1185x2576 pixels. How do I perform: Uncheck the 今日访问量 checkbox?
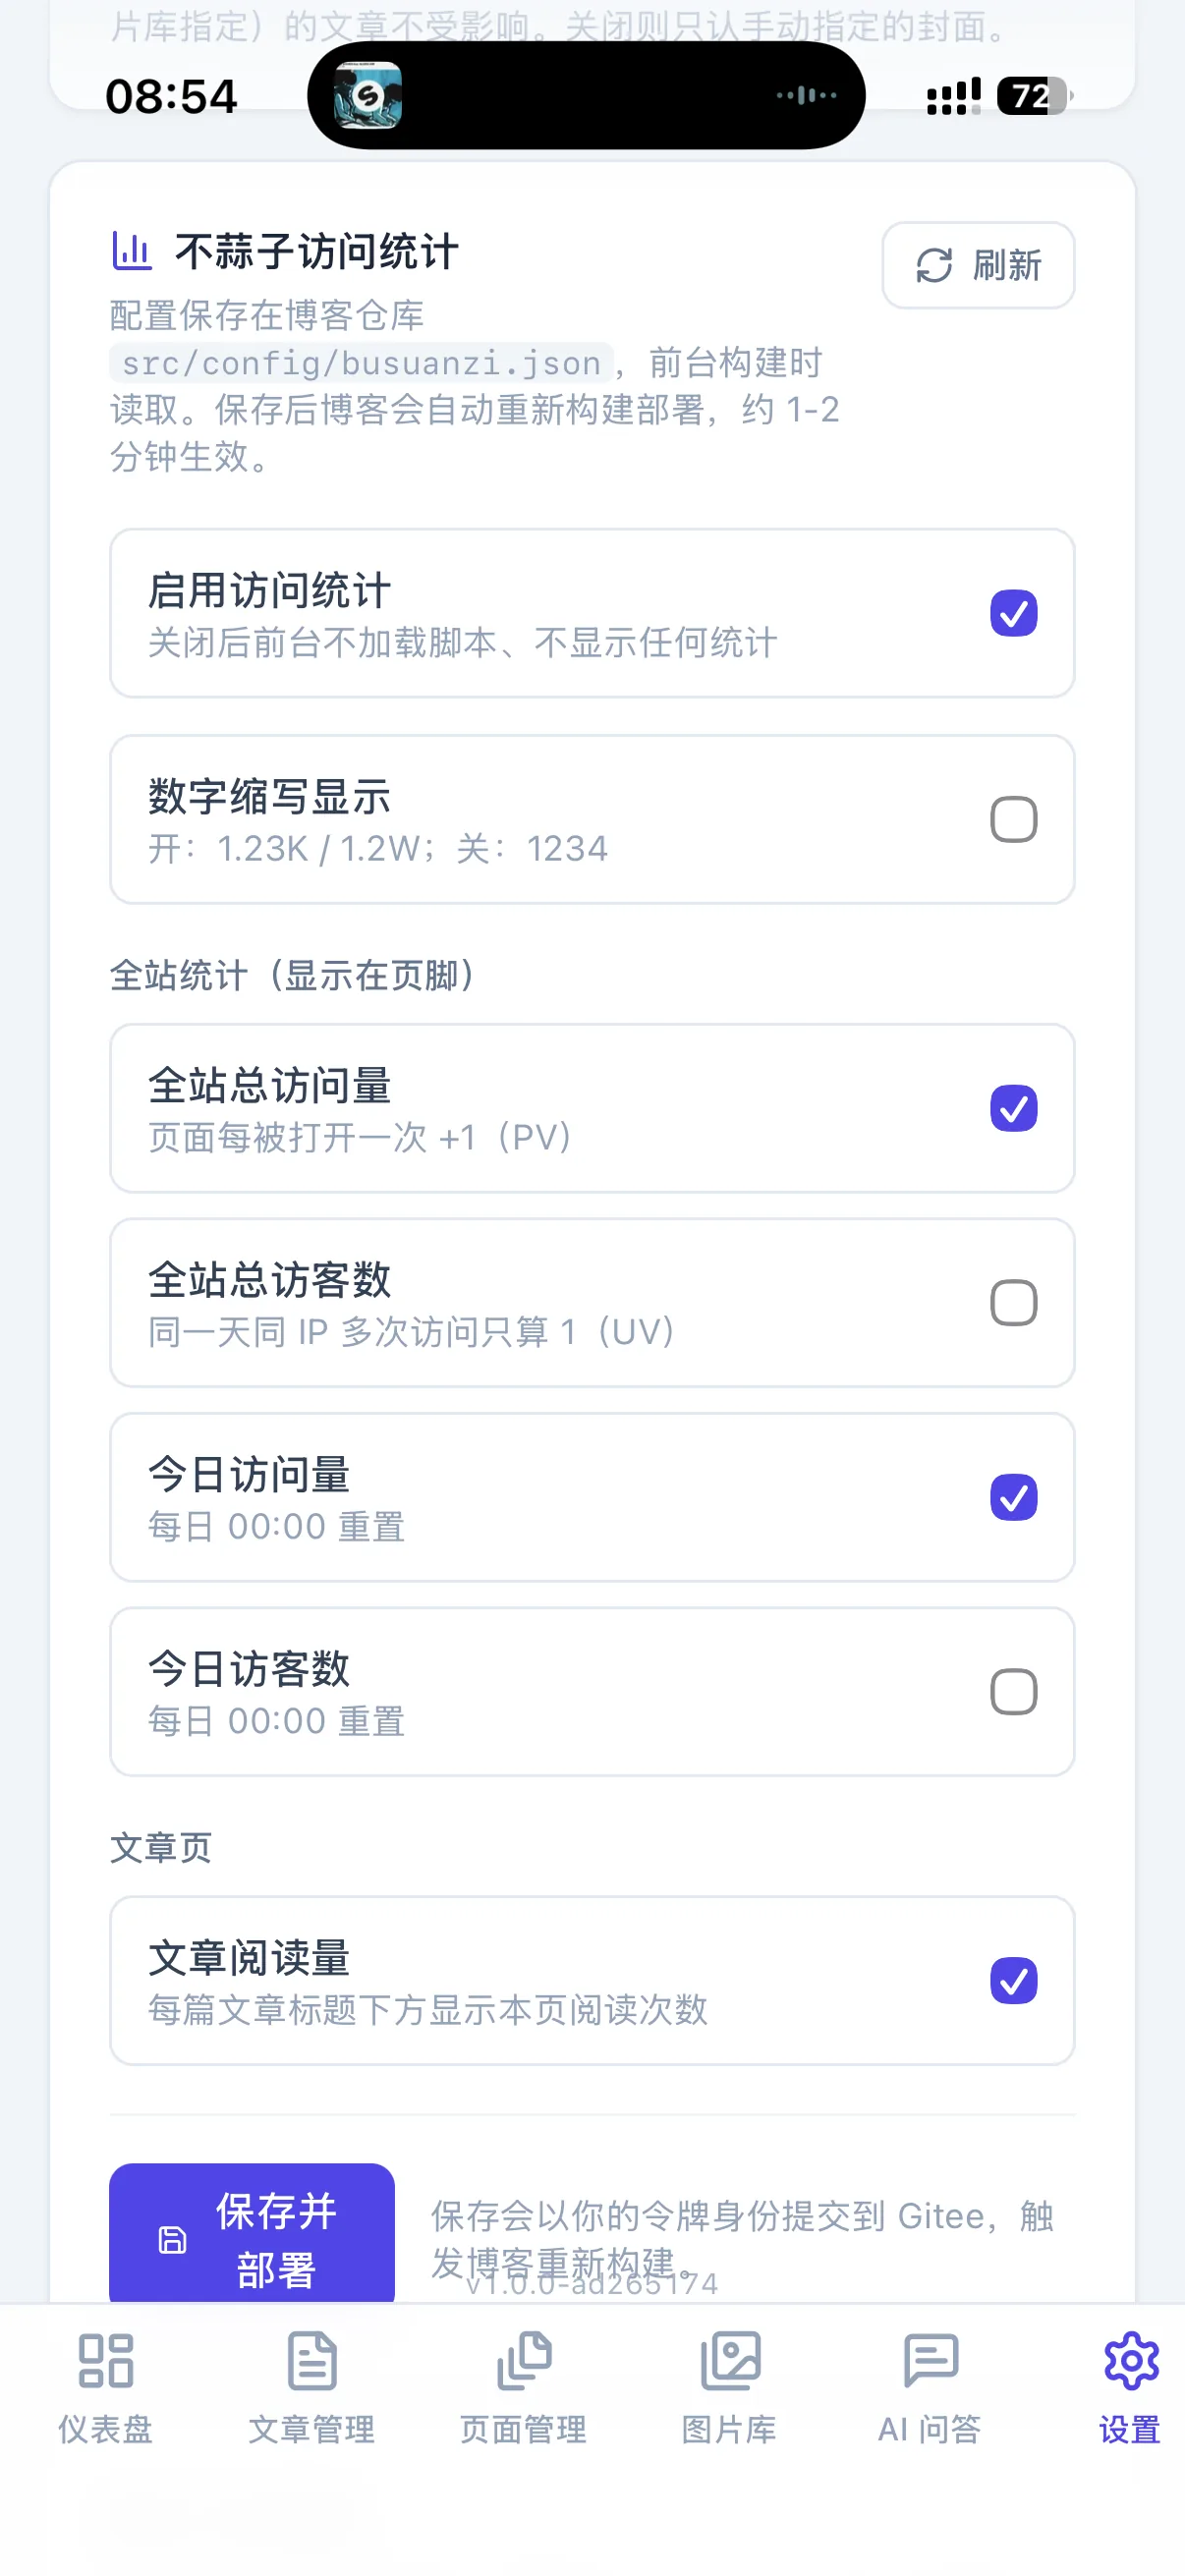(1013, 1497)
